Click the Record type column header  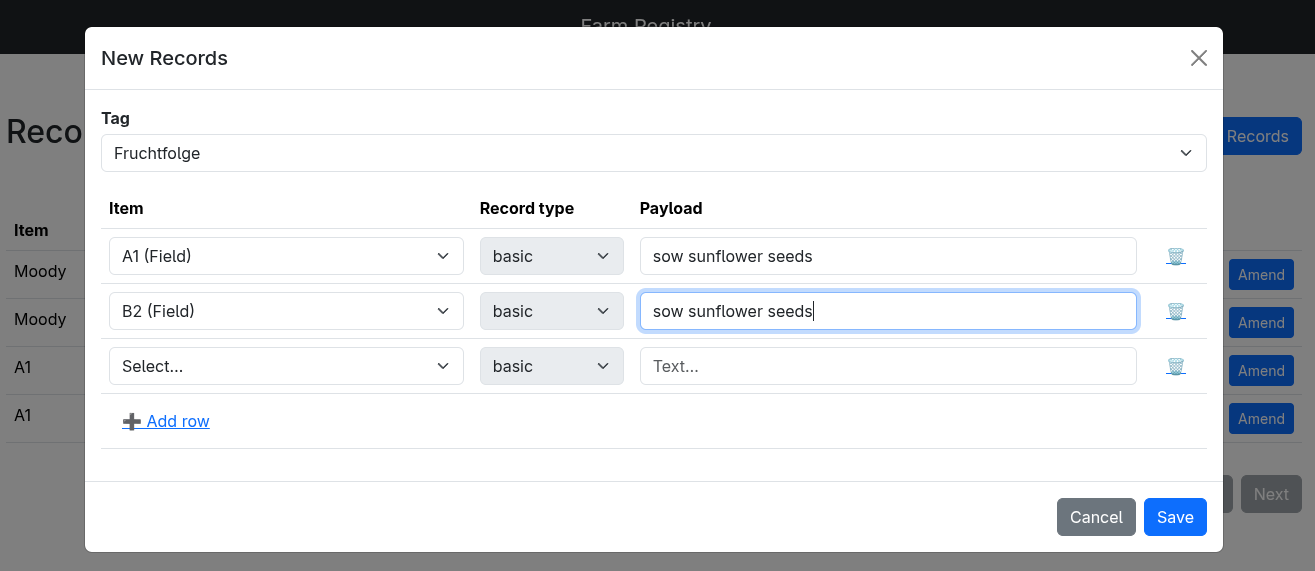[x=527, y=208]
